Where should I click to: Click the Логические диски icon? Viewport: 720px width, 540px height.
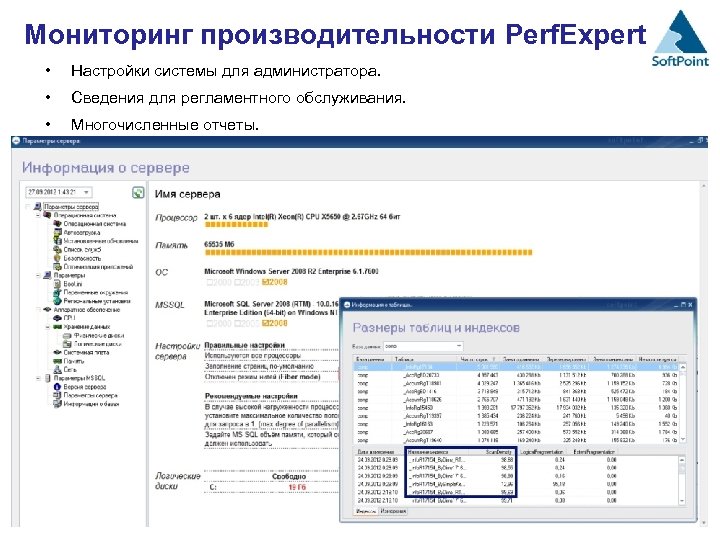coord(67,343)
